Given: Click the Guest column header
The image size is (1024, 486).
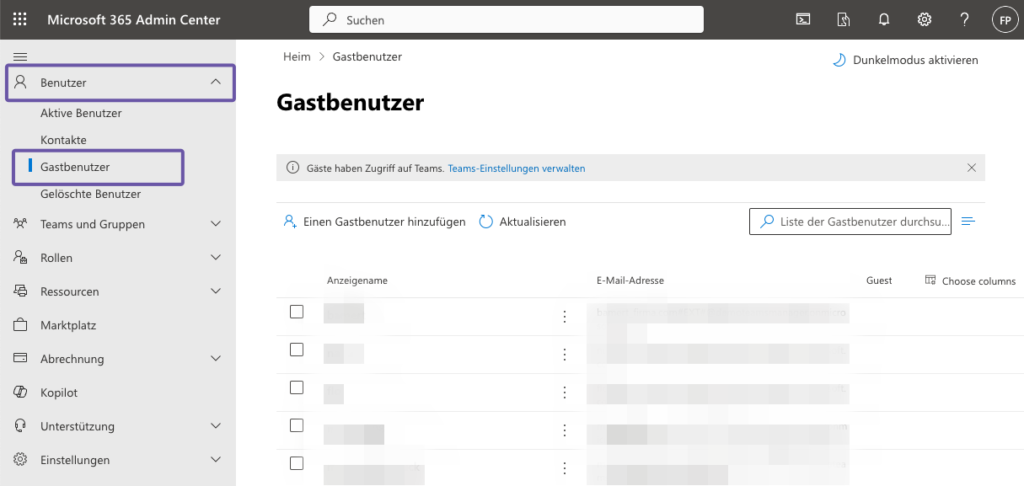Looking at the screenshot, I should pyautogui.click(x=879, y=280).
